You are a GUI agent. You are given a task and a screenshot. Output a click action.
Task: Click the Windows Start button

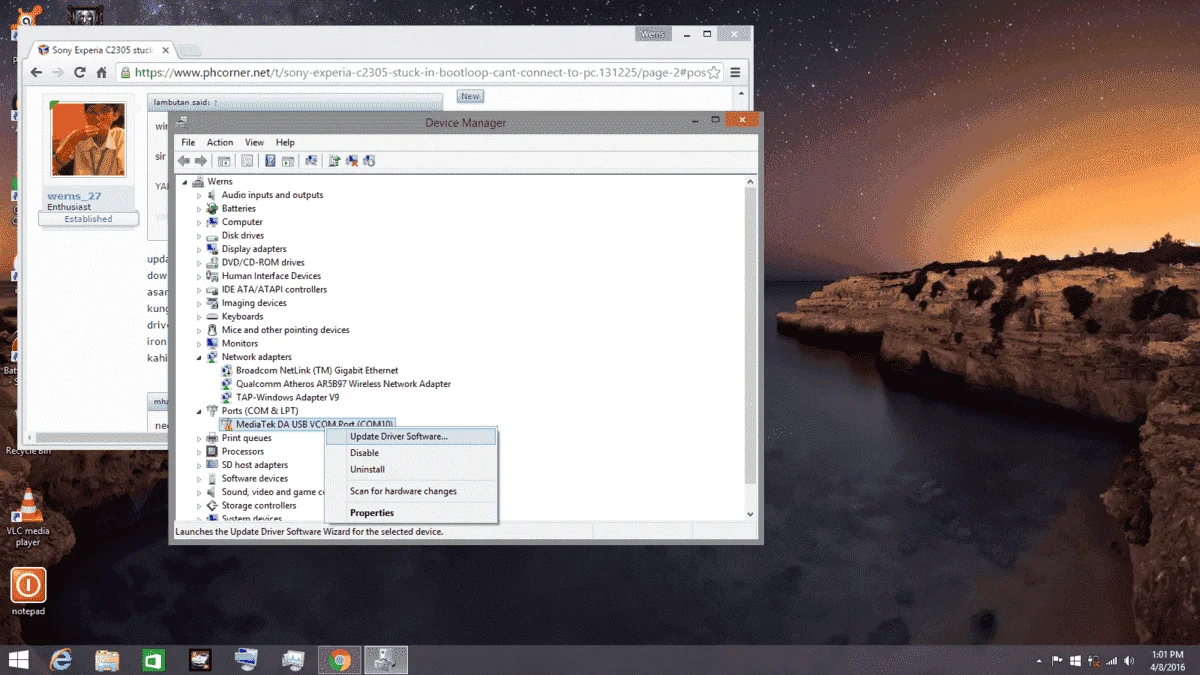pos(18,660)
